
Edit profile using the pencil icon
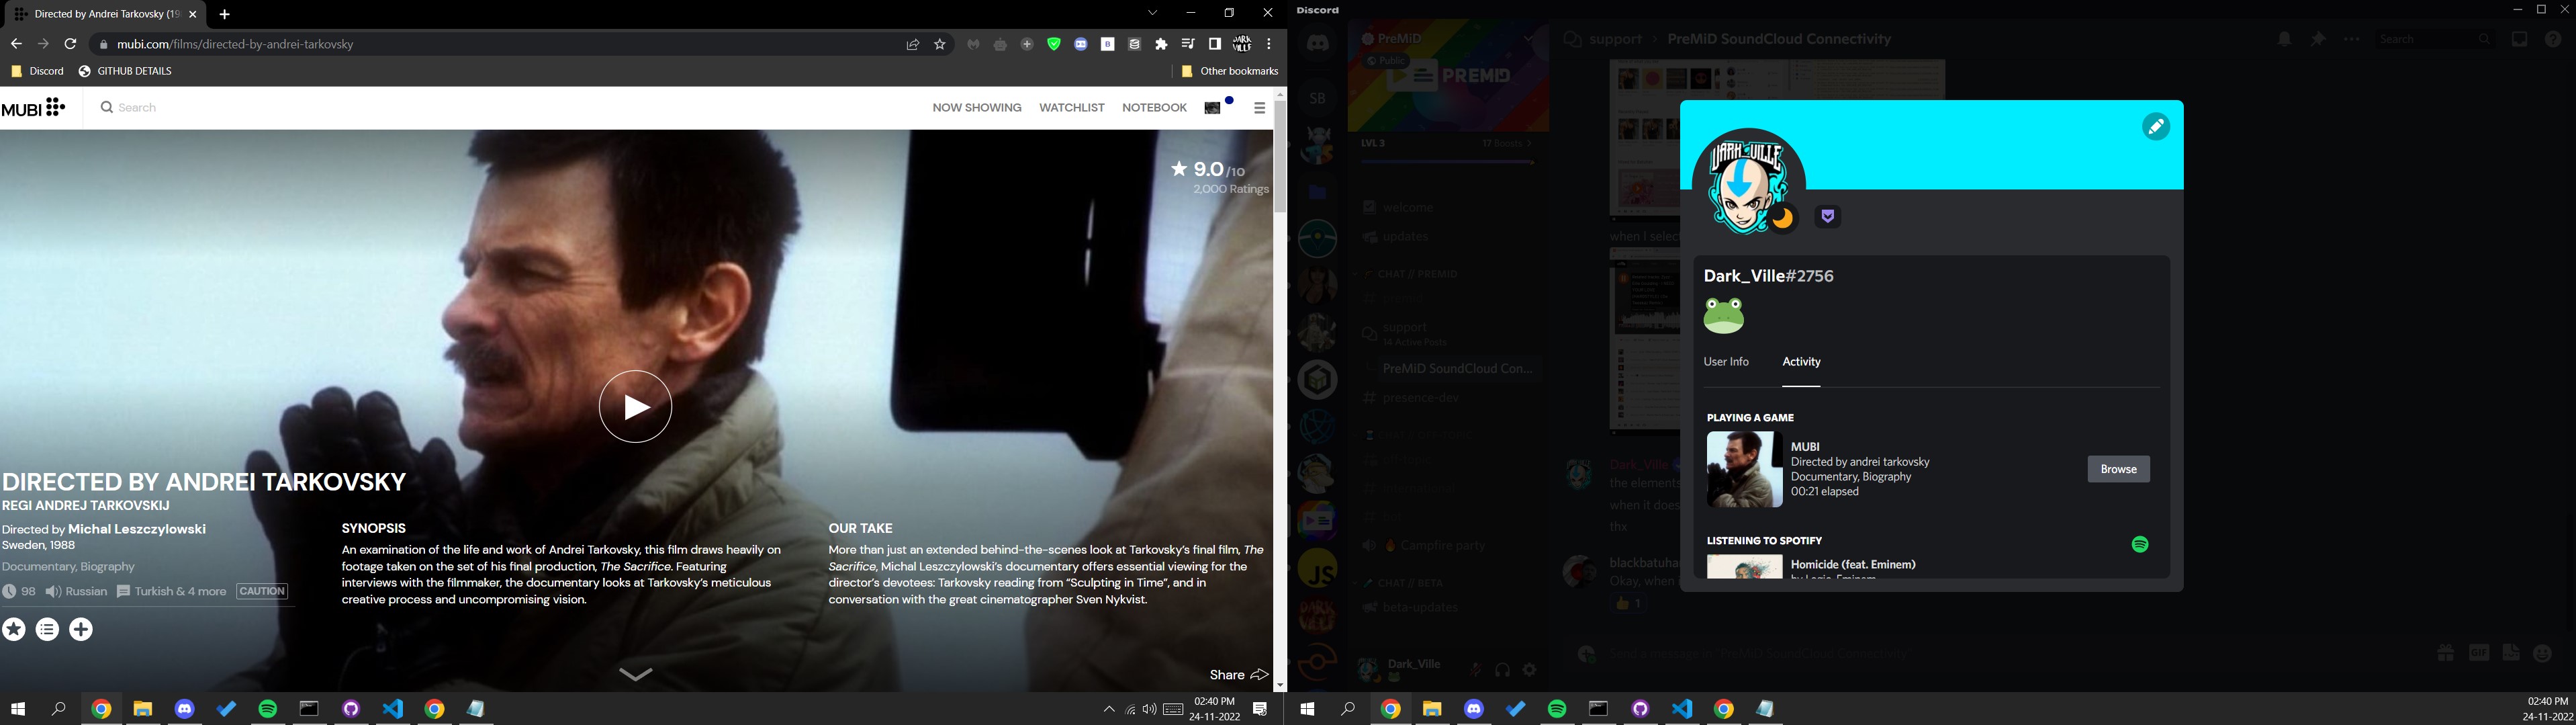[x=2156, y=126]
